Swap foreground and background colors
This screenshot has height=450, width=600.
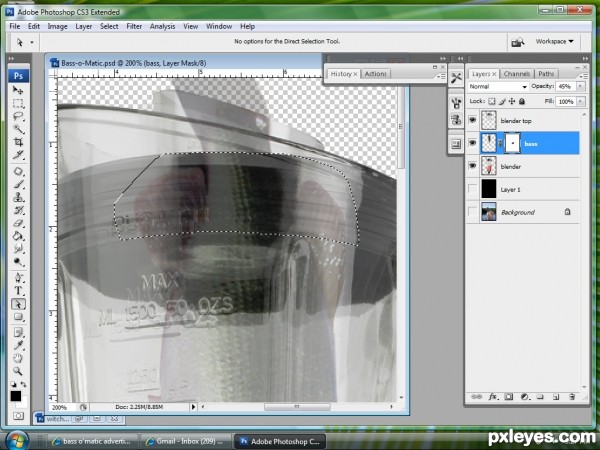point(24,384)
